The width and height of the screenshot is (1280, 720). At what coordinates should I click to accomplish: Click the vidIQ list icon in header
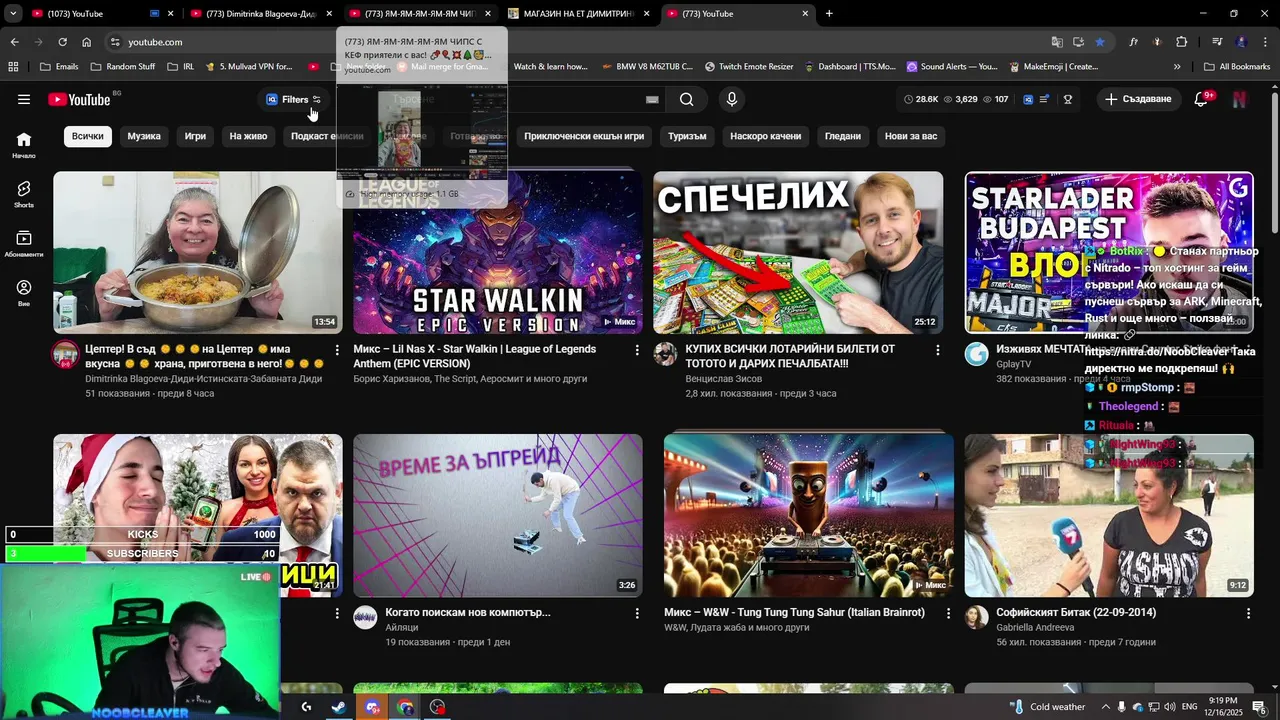1045,99
